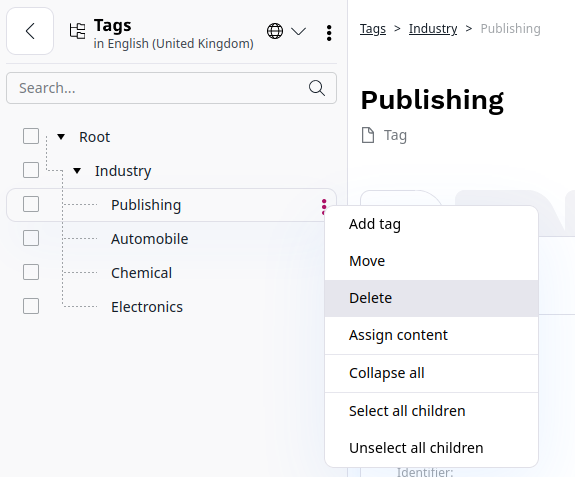Click the Tag document type icon
The image size is (575, 477).
click(x=368, y=135)
